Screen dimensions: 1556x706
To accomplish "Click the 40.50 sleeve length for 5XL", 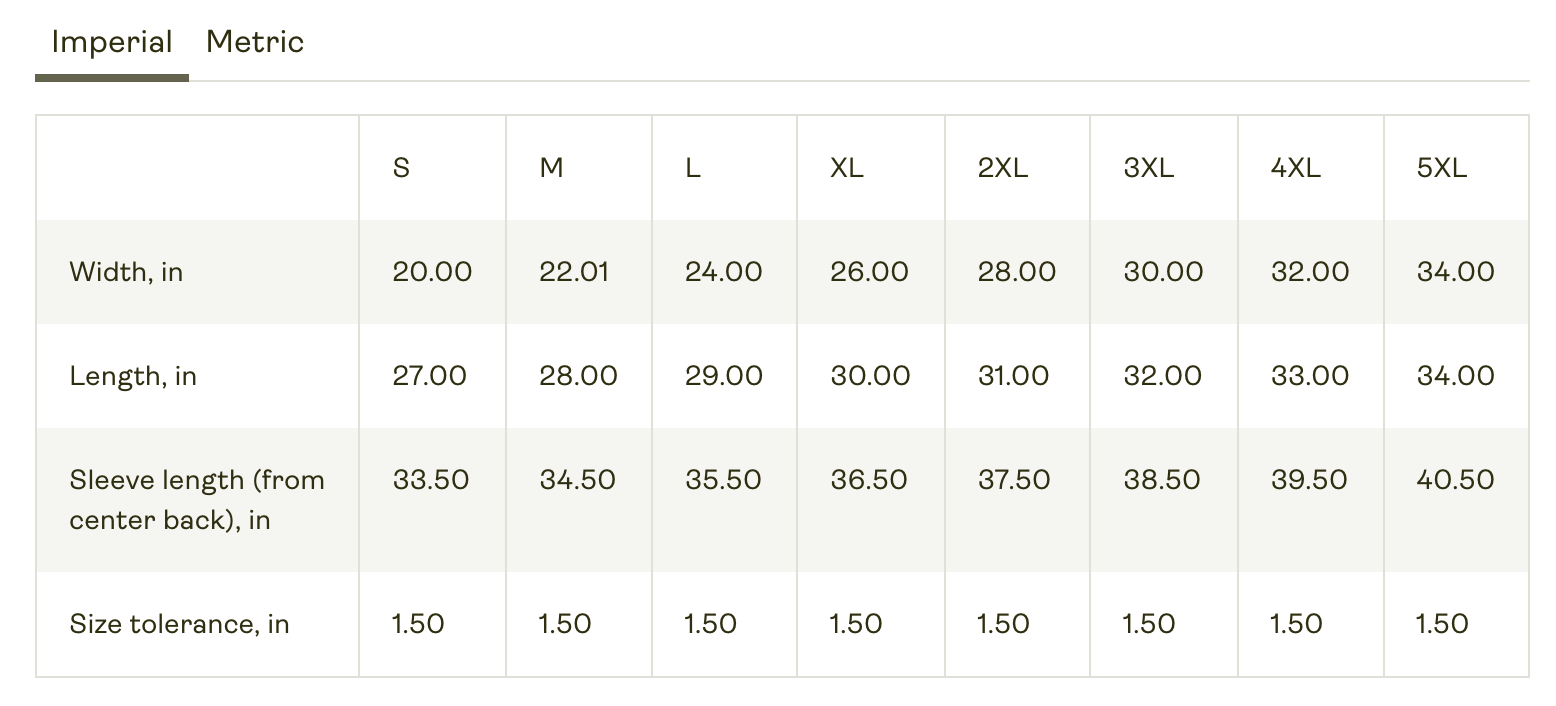I will (1456, 480).
